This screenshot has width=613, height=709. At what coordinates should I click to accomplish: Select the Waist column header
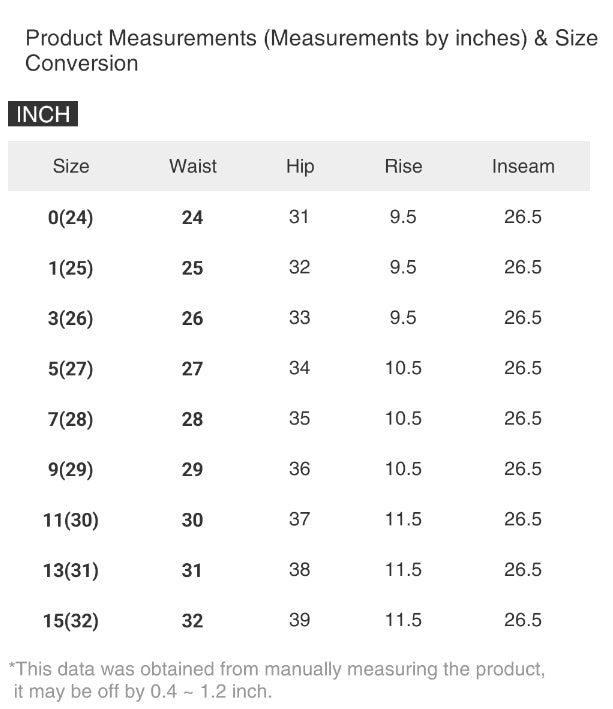pos(193,167)
